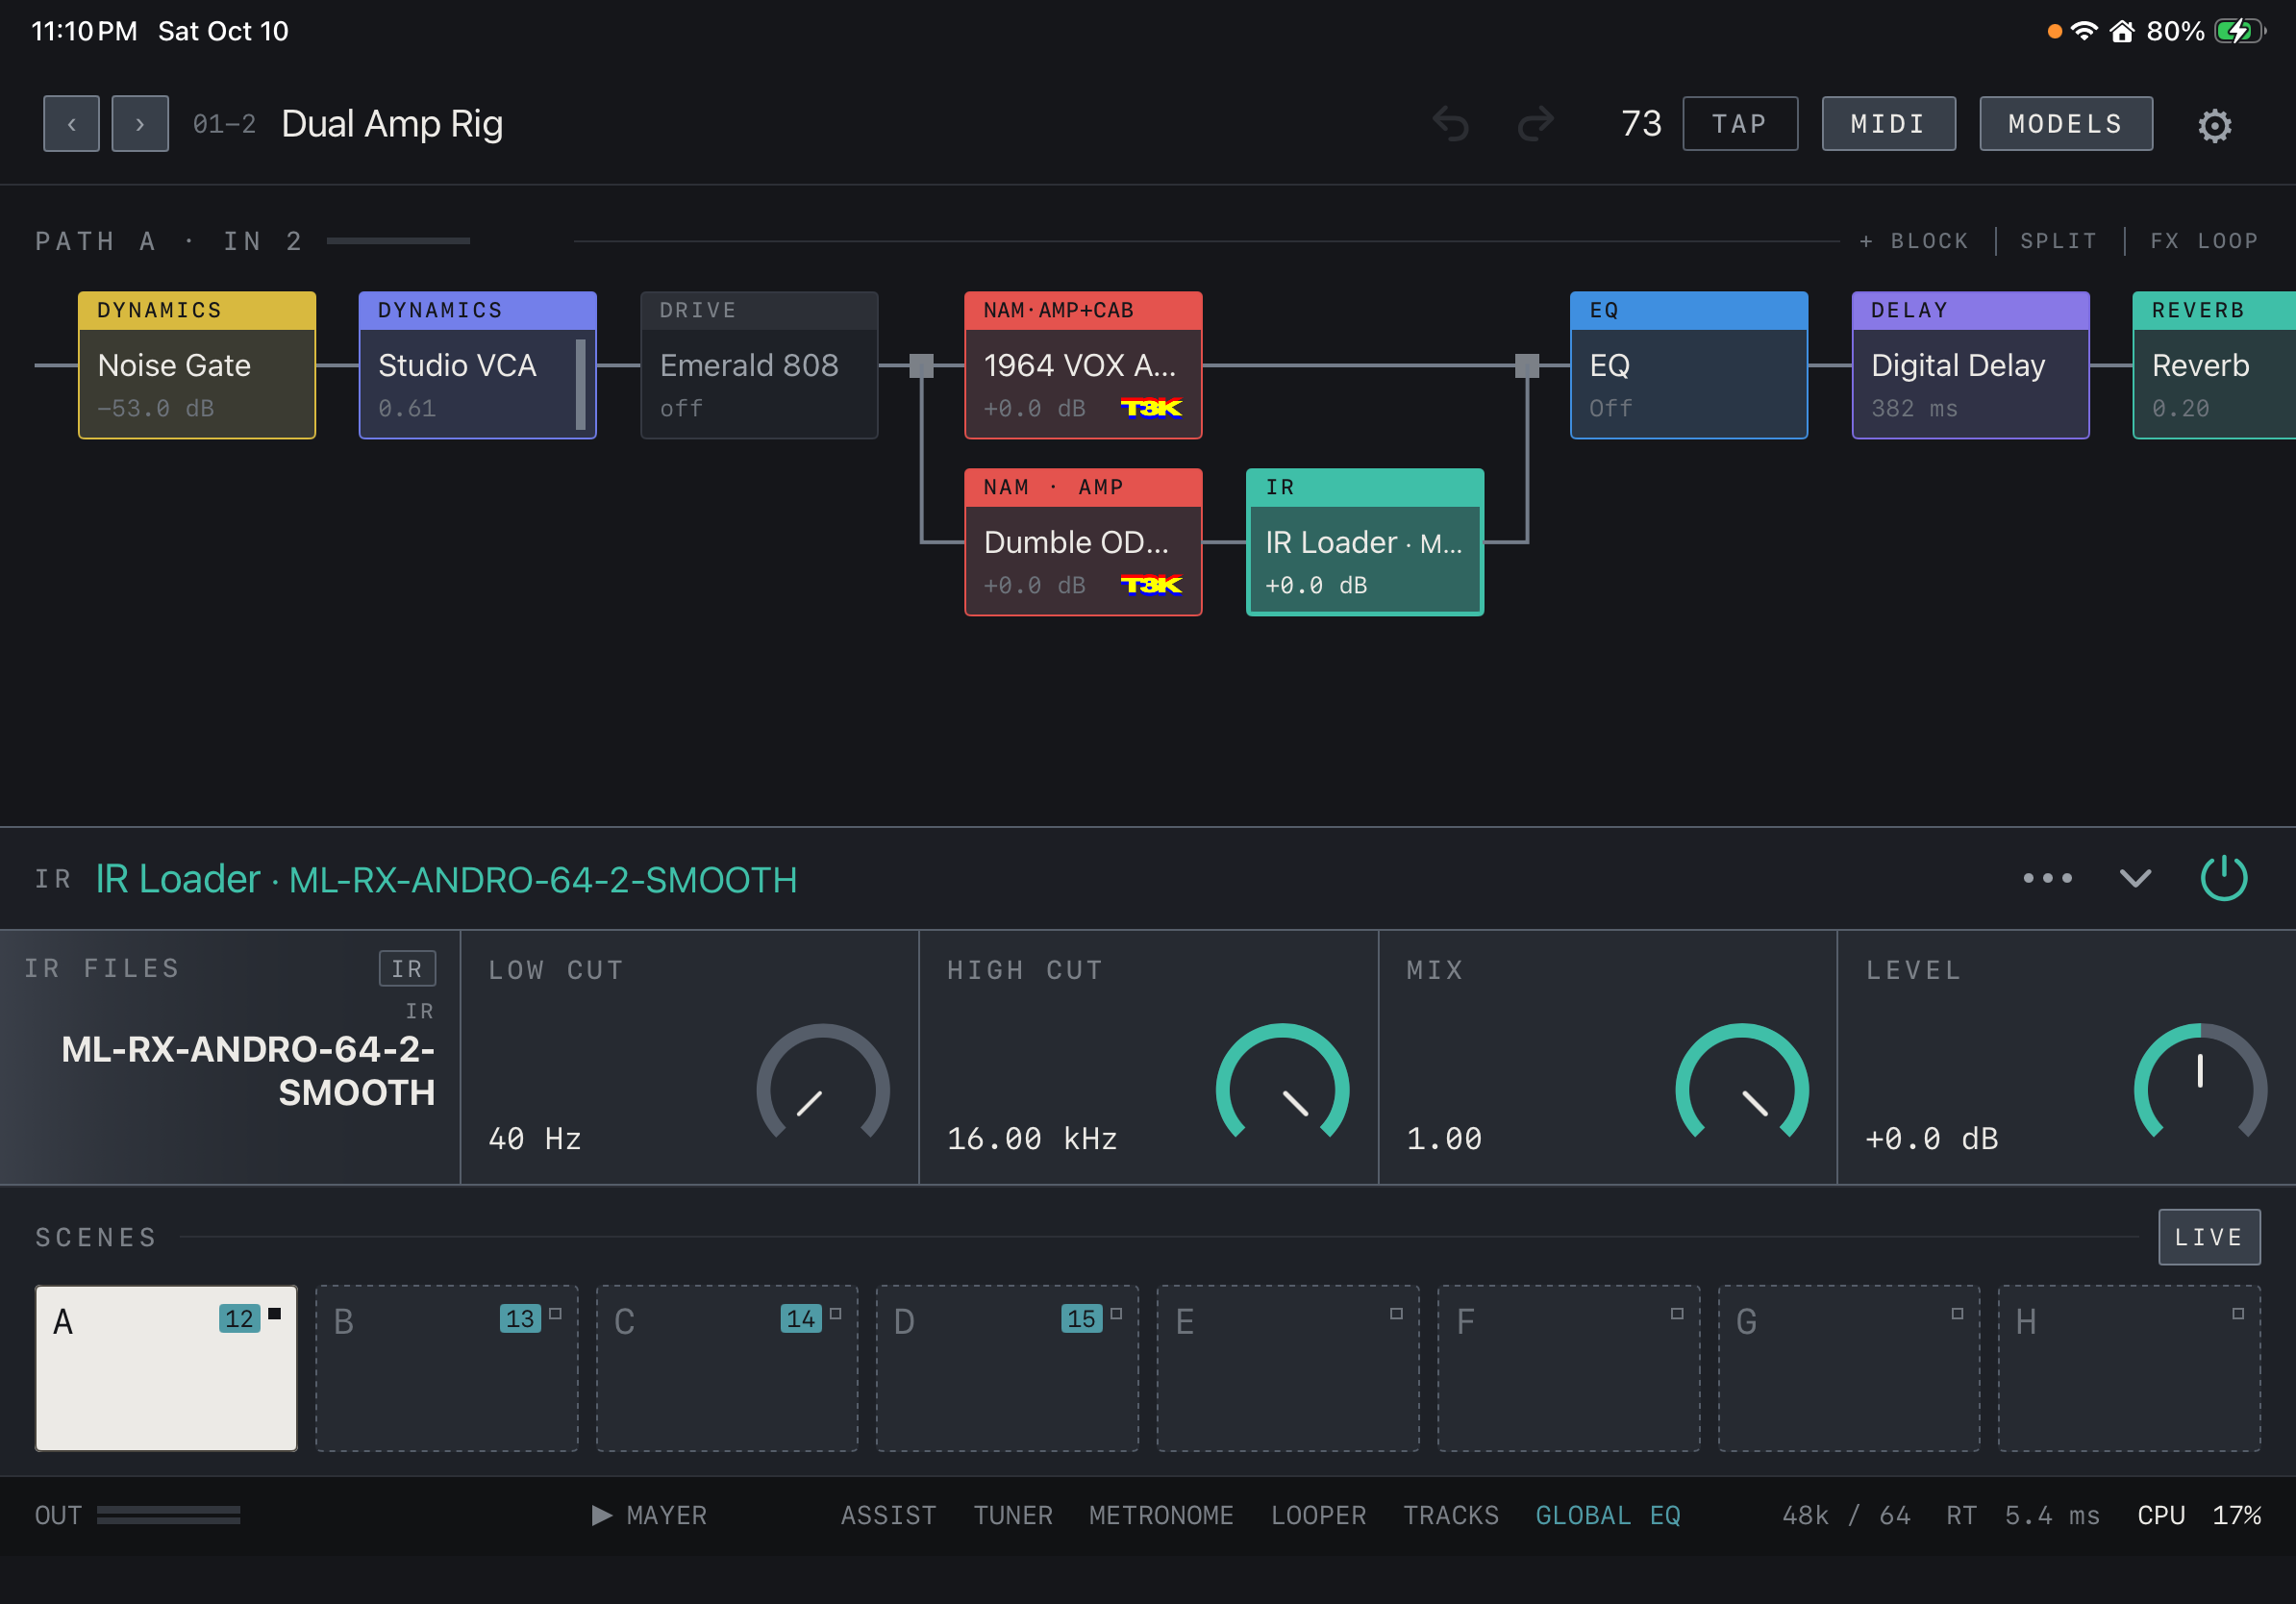Click MIDI badge 15 on scene D
This screenshot has width=2296, height=1604.
[1081, 1319]
